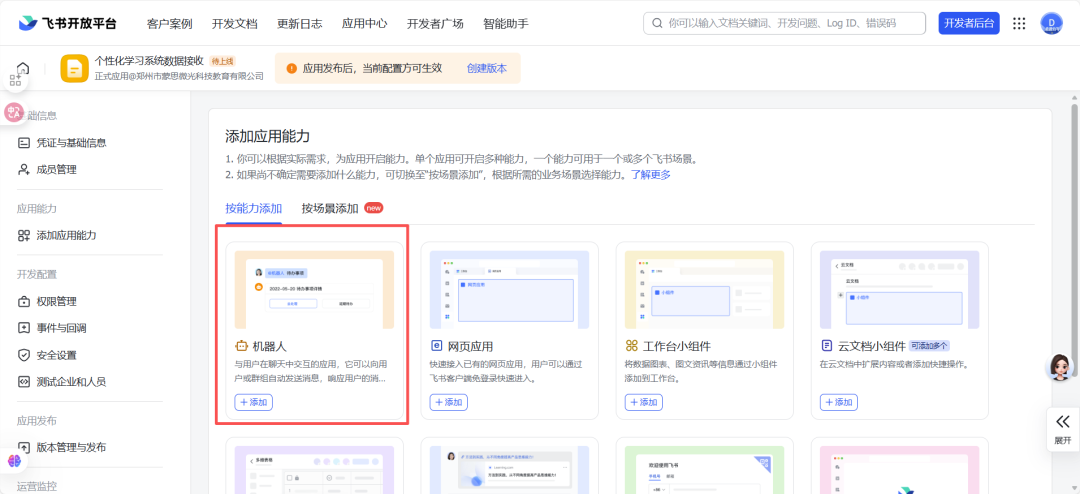
Task: Expand the right-side panel via 展开
Action: point(1063,429)
